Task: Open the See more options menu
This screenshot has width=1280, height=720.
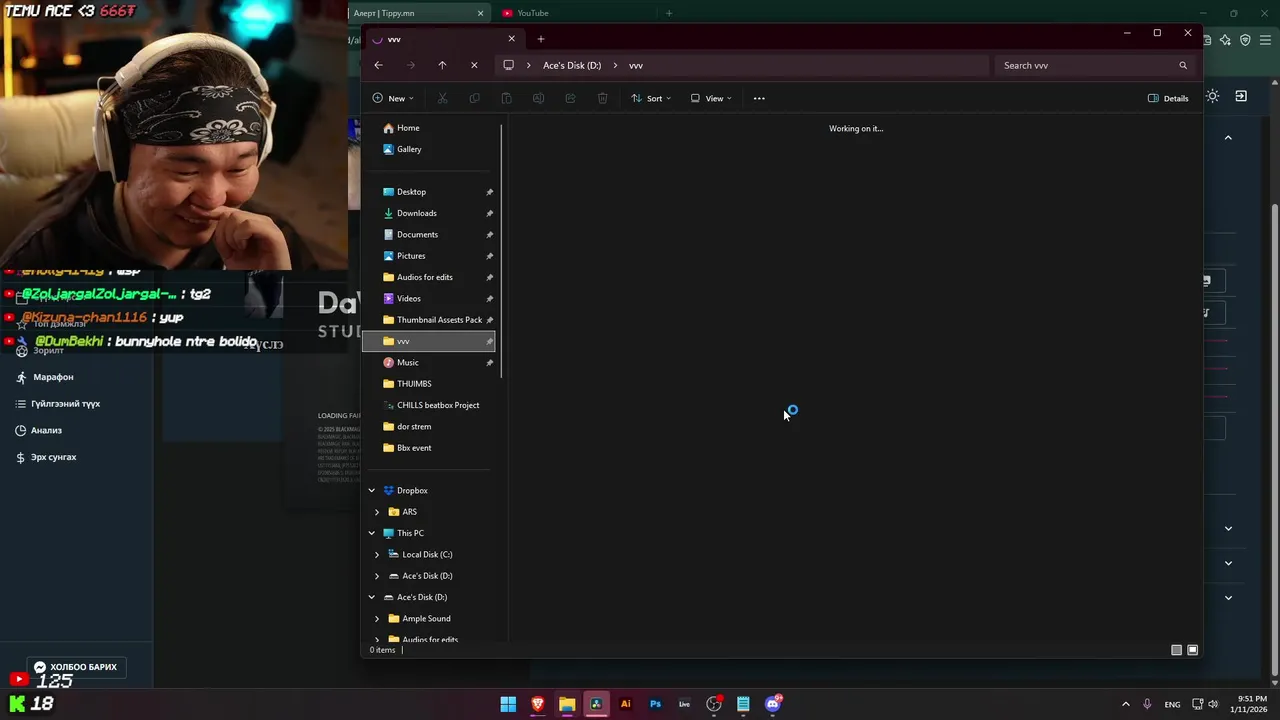Action: 759,98
